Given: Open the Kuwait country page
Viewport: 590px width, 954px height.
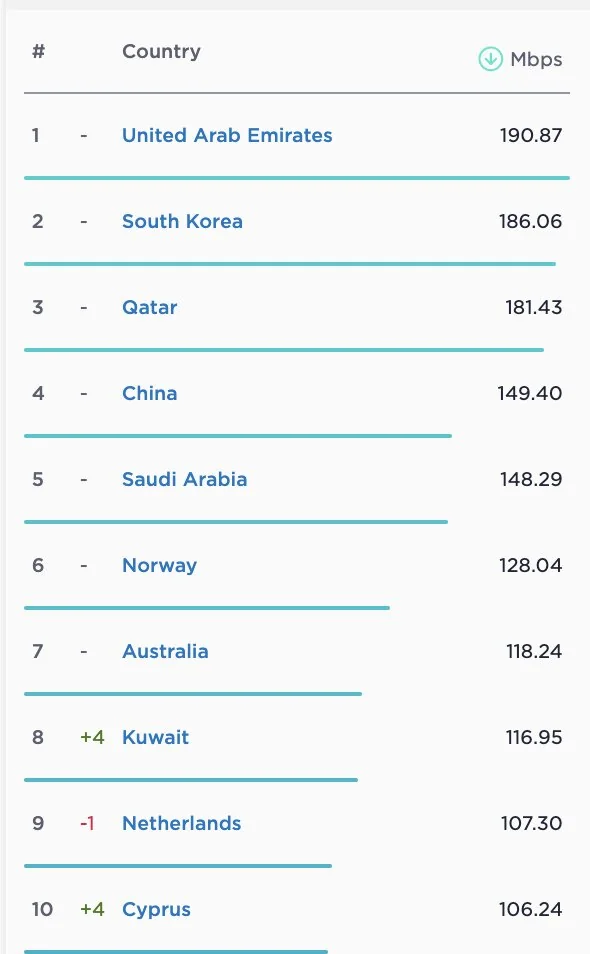Looking at the screenshot, I should [155, 737].
